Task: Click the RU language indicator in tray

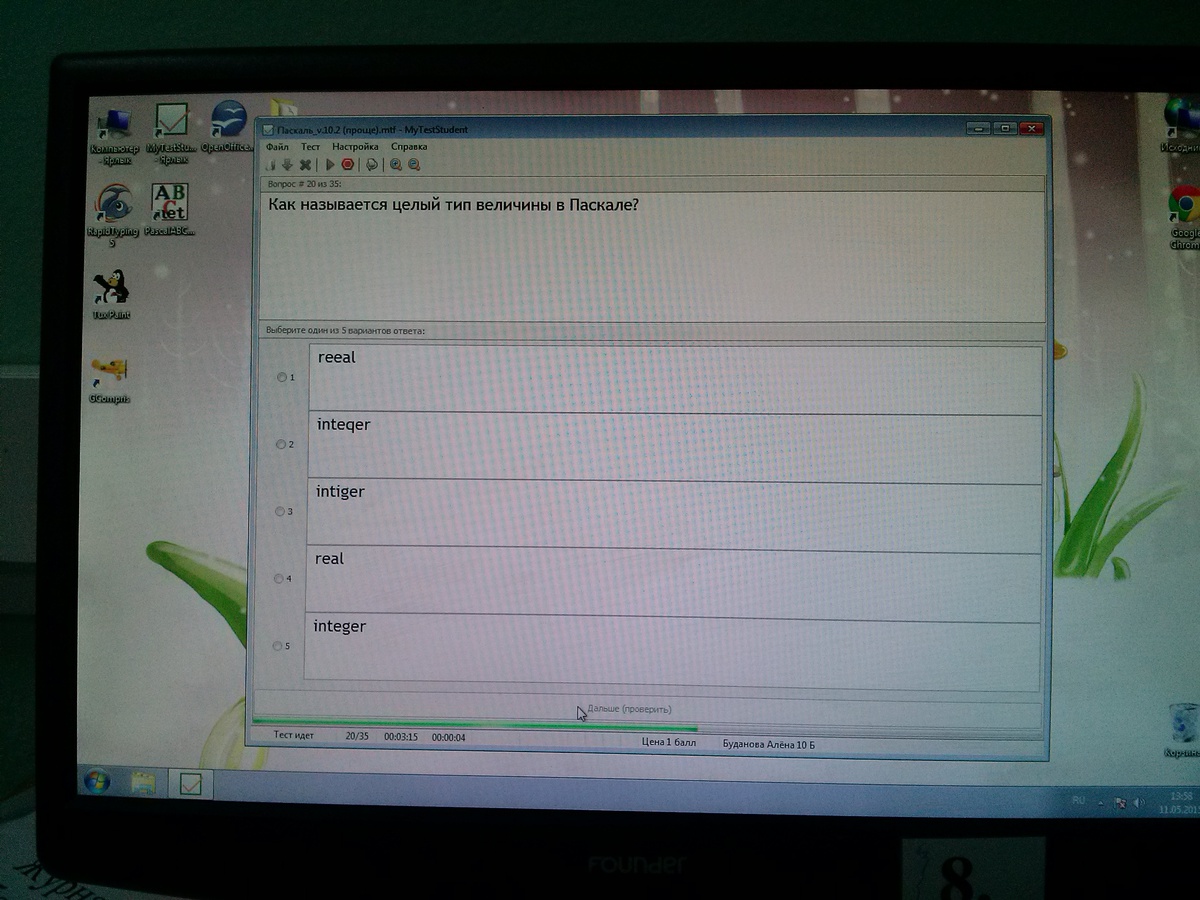Action: pyautogui.click(x=1078, y=801)
